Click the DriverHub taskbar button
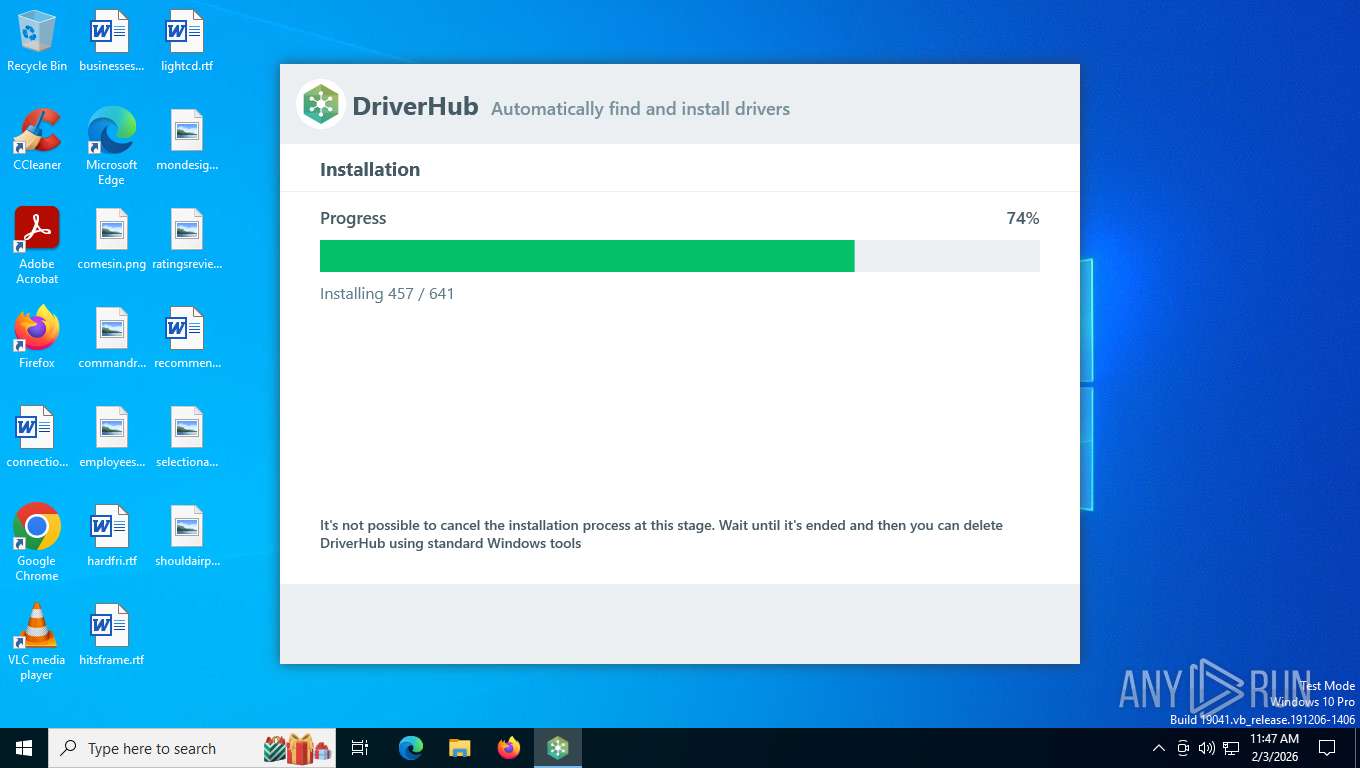This screenshot has height=768, width=1360. [558, 748]
